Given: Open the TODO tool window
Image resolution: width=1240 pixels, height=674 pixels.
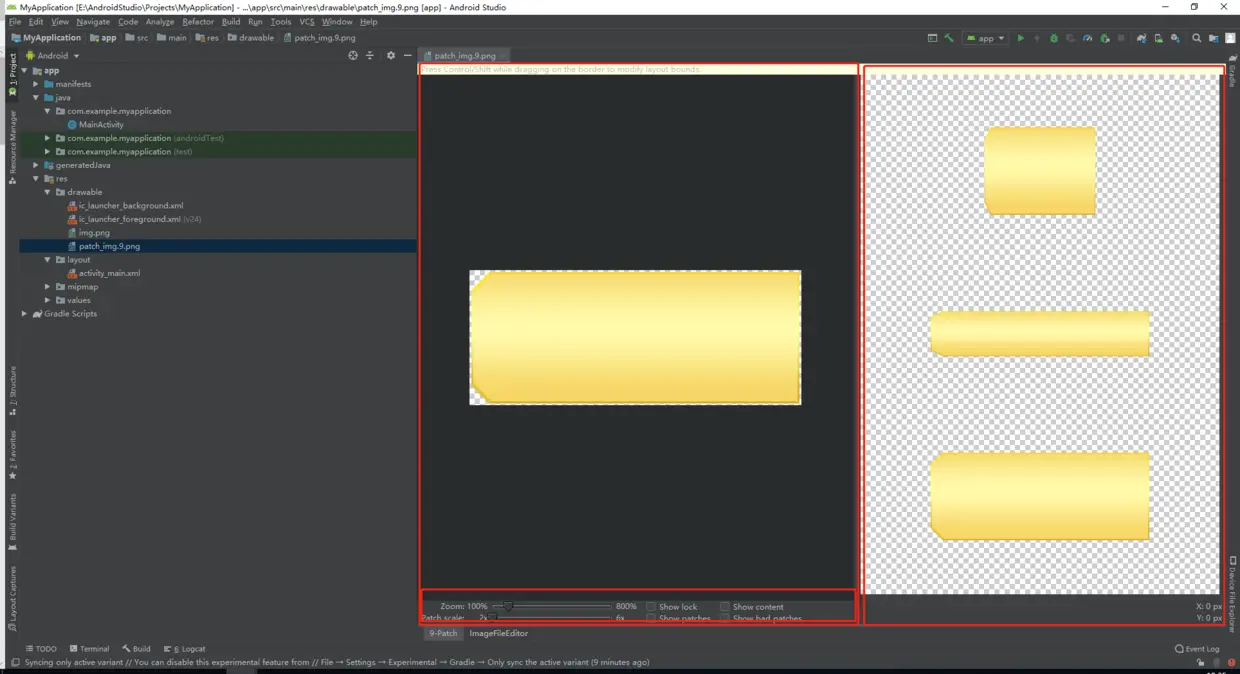Looking at the screenshot, I should click(x=41, y=649).
